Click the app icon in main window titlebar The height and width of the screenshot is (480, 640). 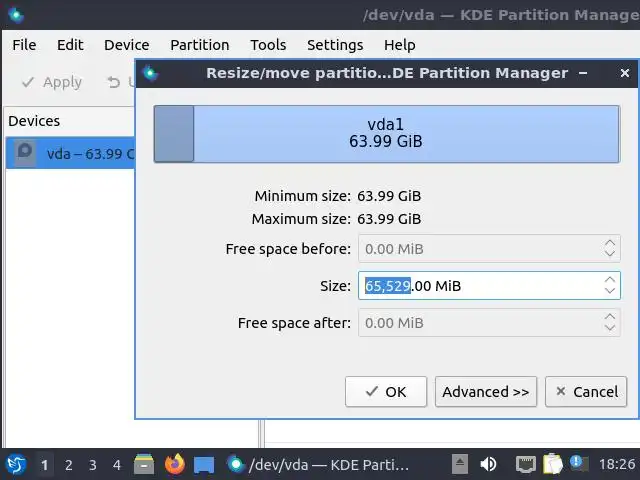pos(16,16)
